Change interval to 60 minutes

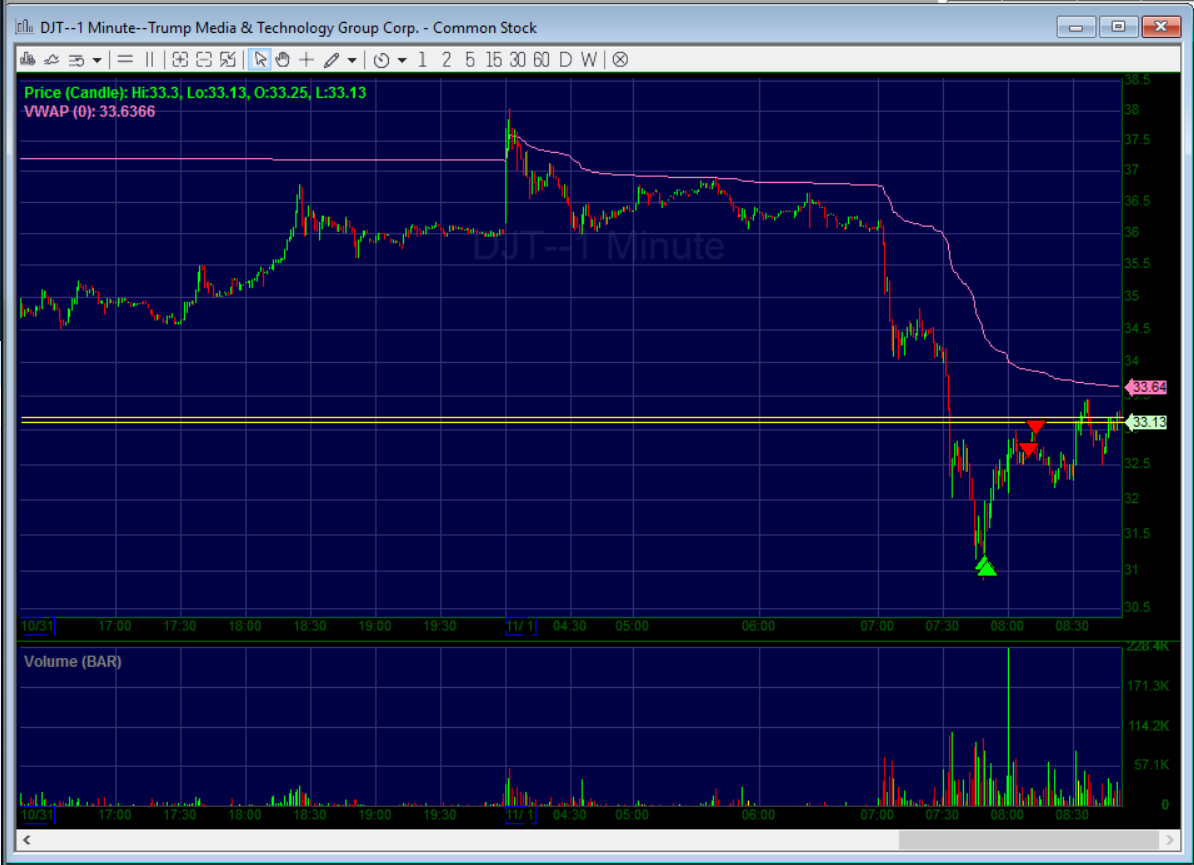pos(541,59)
